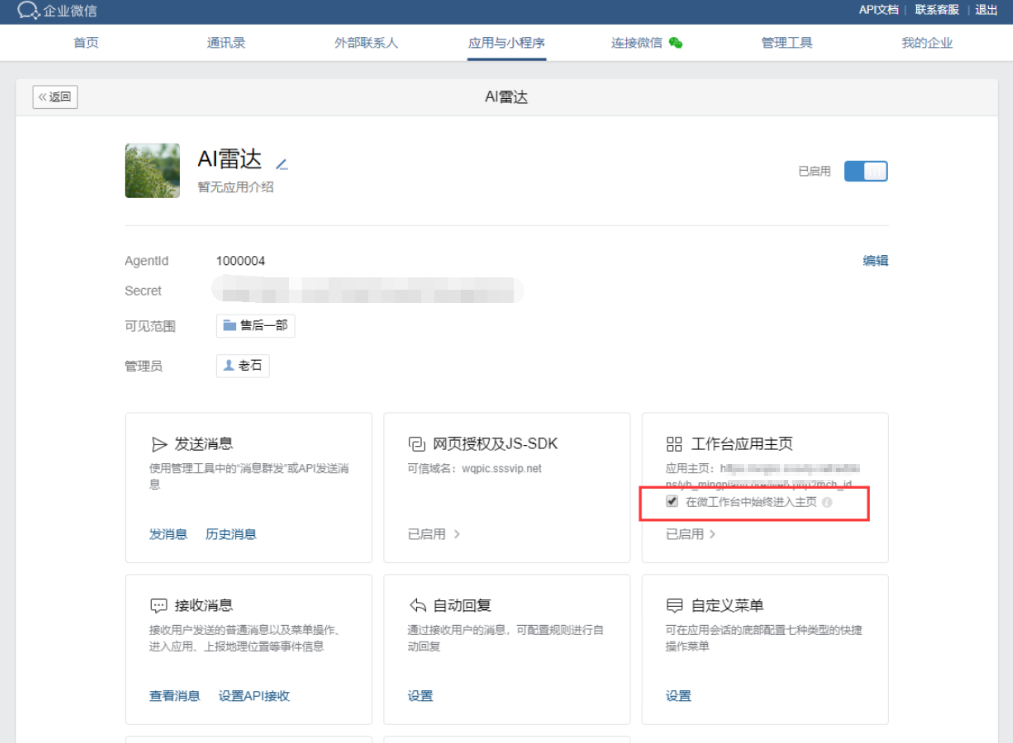
Task: Click the 网页授权及JS-SDK card icon
Action: (417, 444)
